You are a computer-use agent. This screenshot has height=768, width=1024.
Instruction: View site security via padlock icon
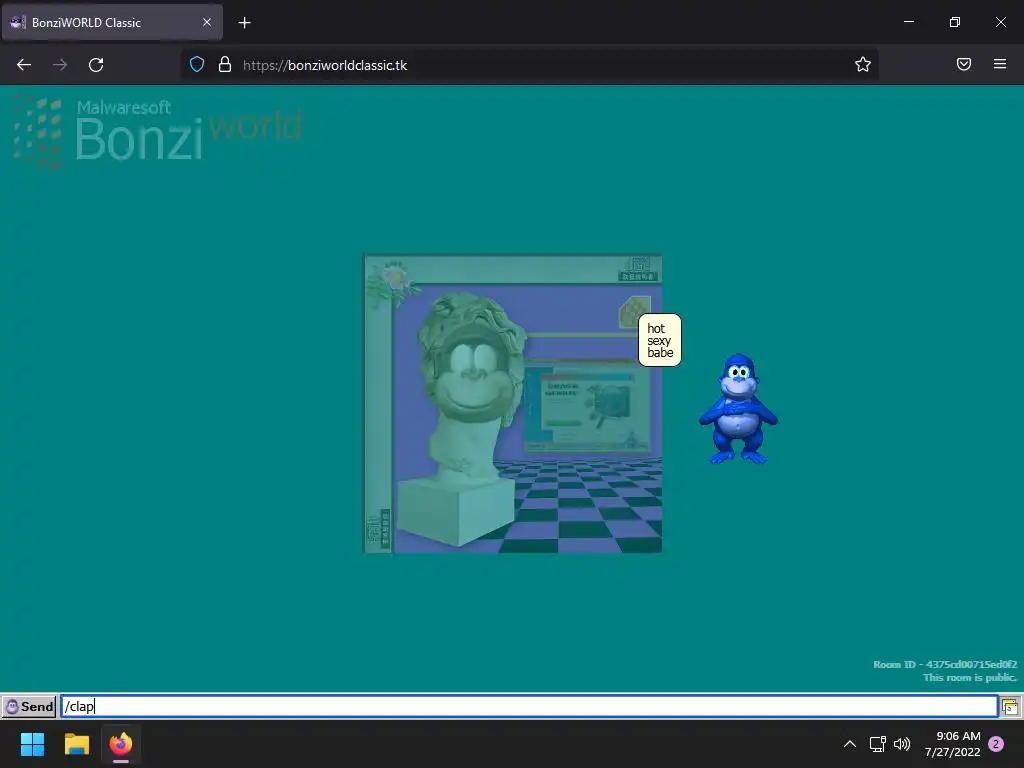tap(225, 65)
